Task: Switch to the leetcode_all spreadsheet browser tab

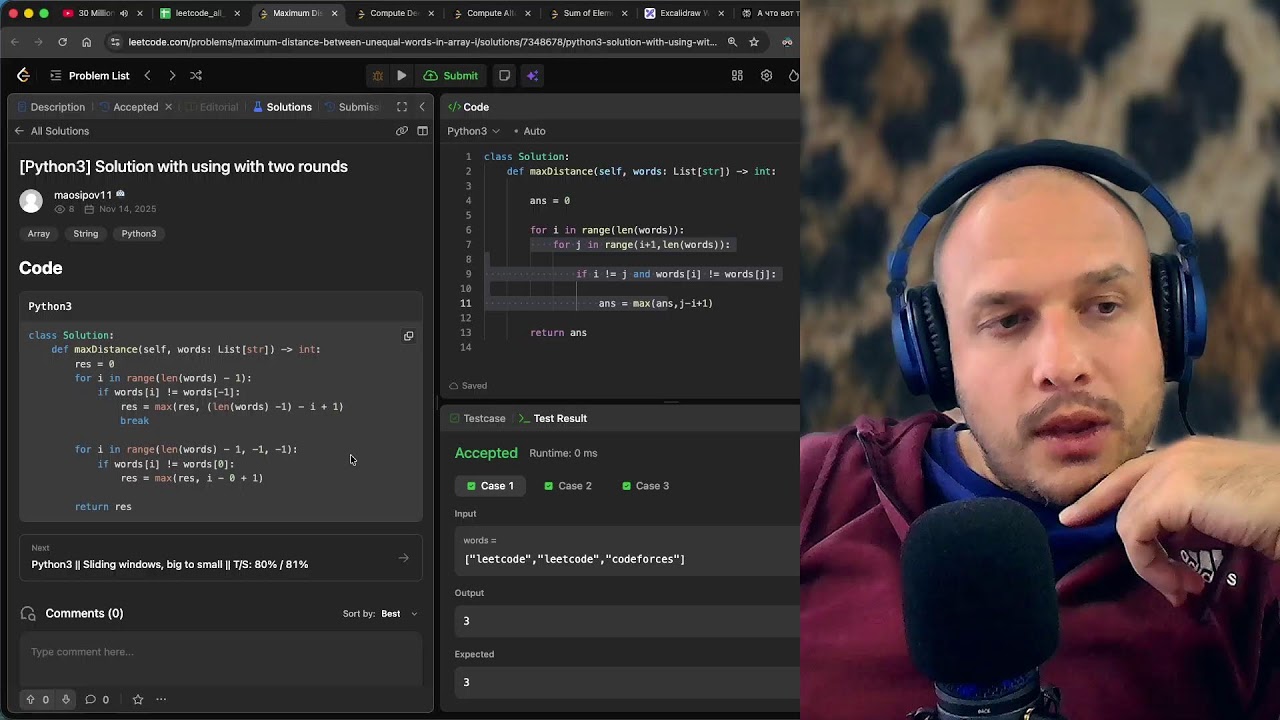Action: click(198, 13)
